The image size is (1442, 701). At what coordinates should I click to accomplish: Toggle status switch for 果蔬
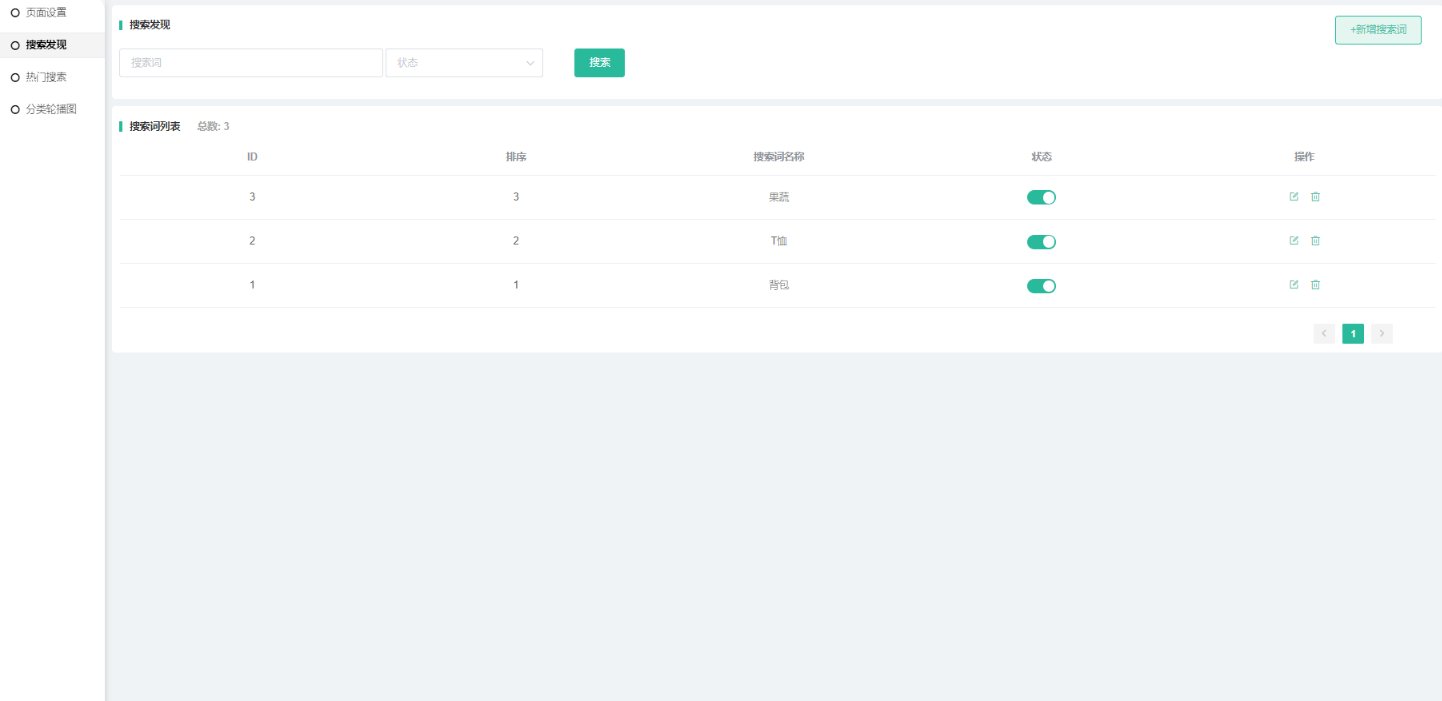click(x=1041, y=198)
